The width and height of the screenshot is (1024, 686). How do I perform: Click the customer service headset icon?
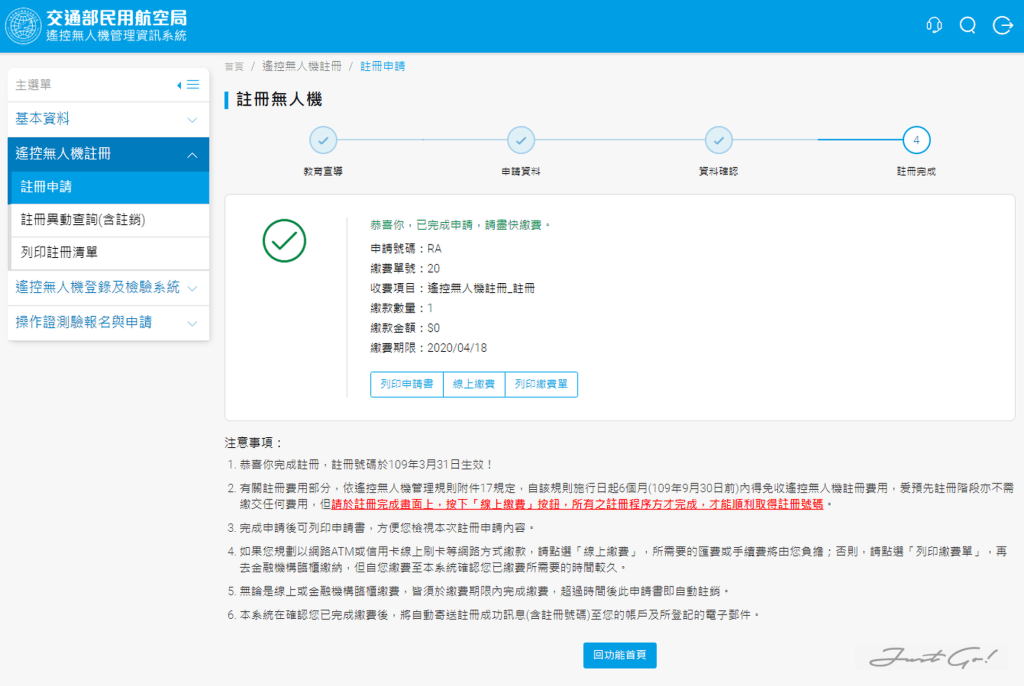(934, 26)
